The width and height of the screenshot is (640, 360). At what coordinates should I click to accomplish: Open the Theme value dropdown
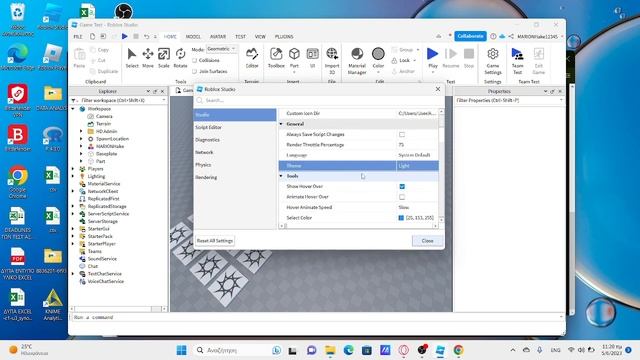(x=418, y=166)
